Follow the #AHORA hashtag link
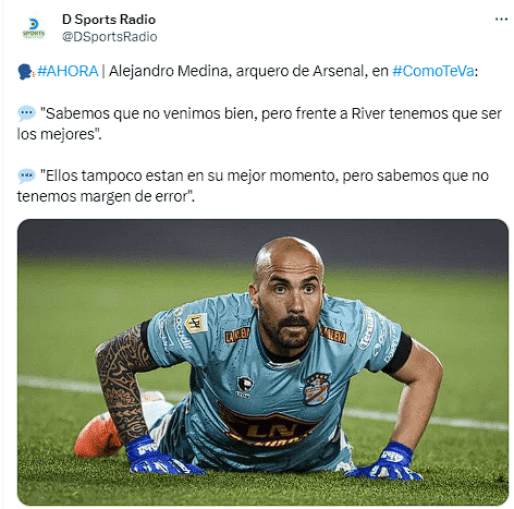 pos(68,71)
